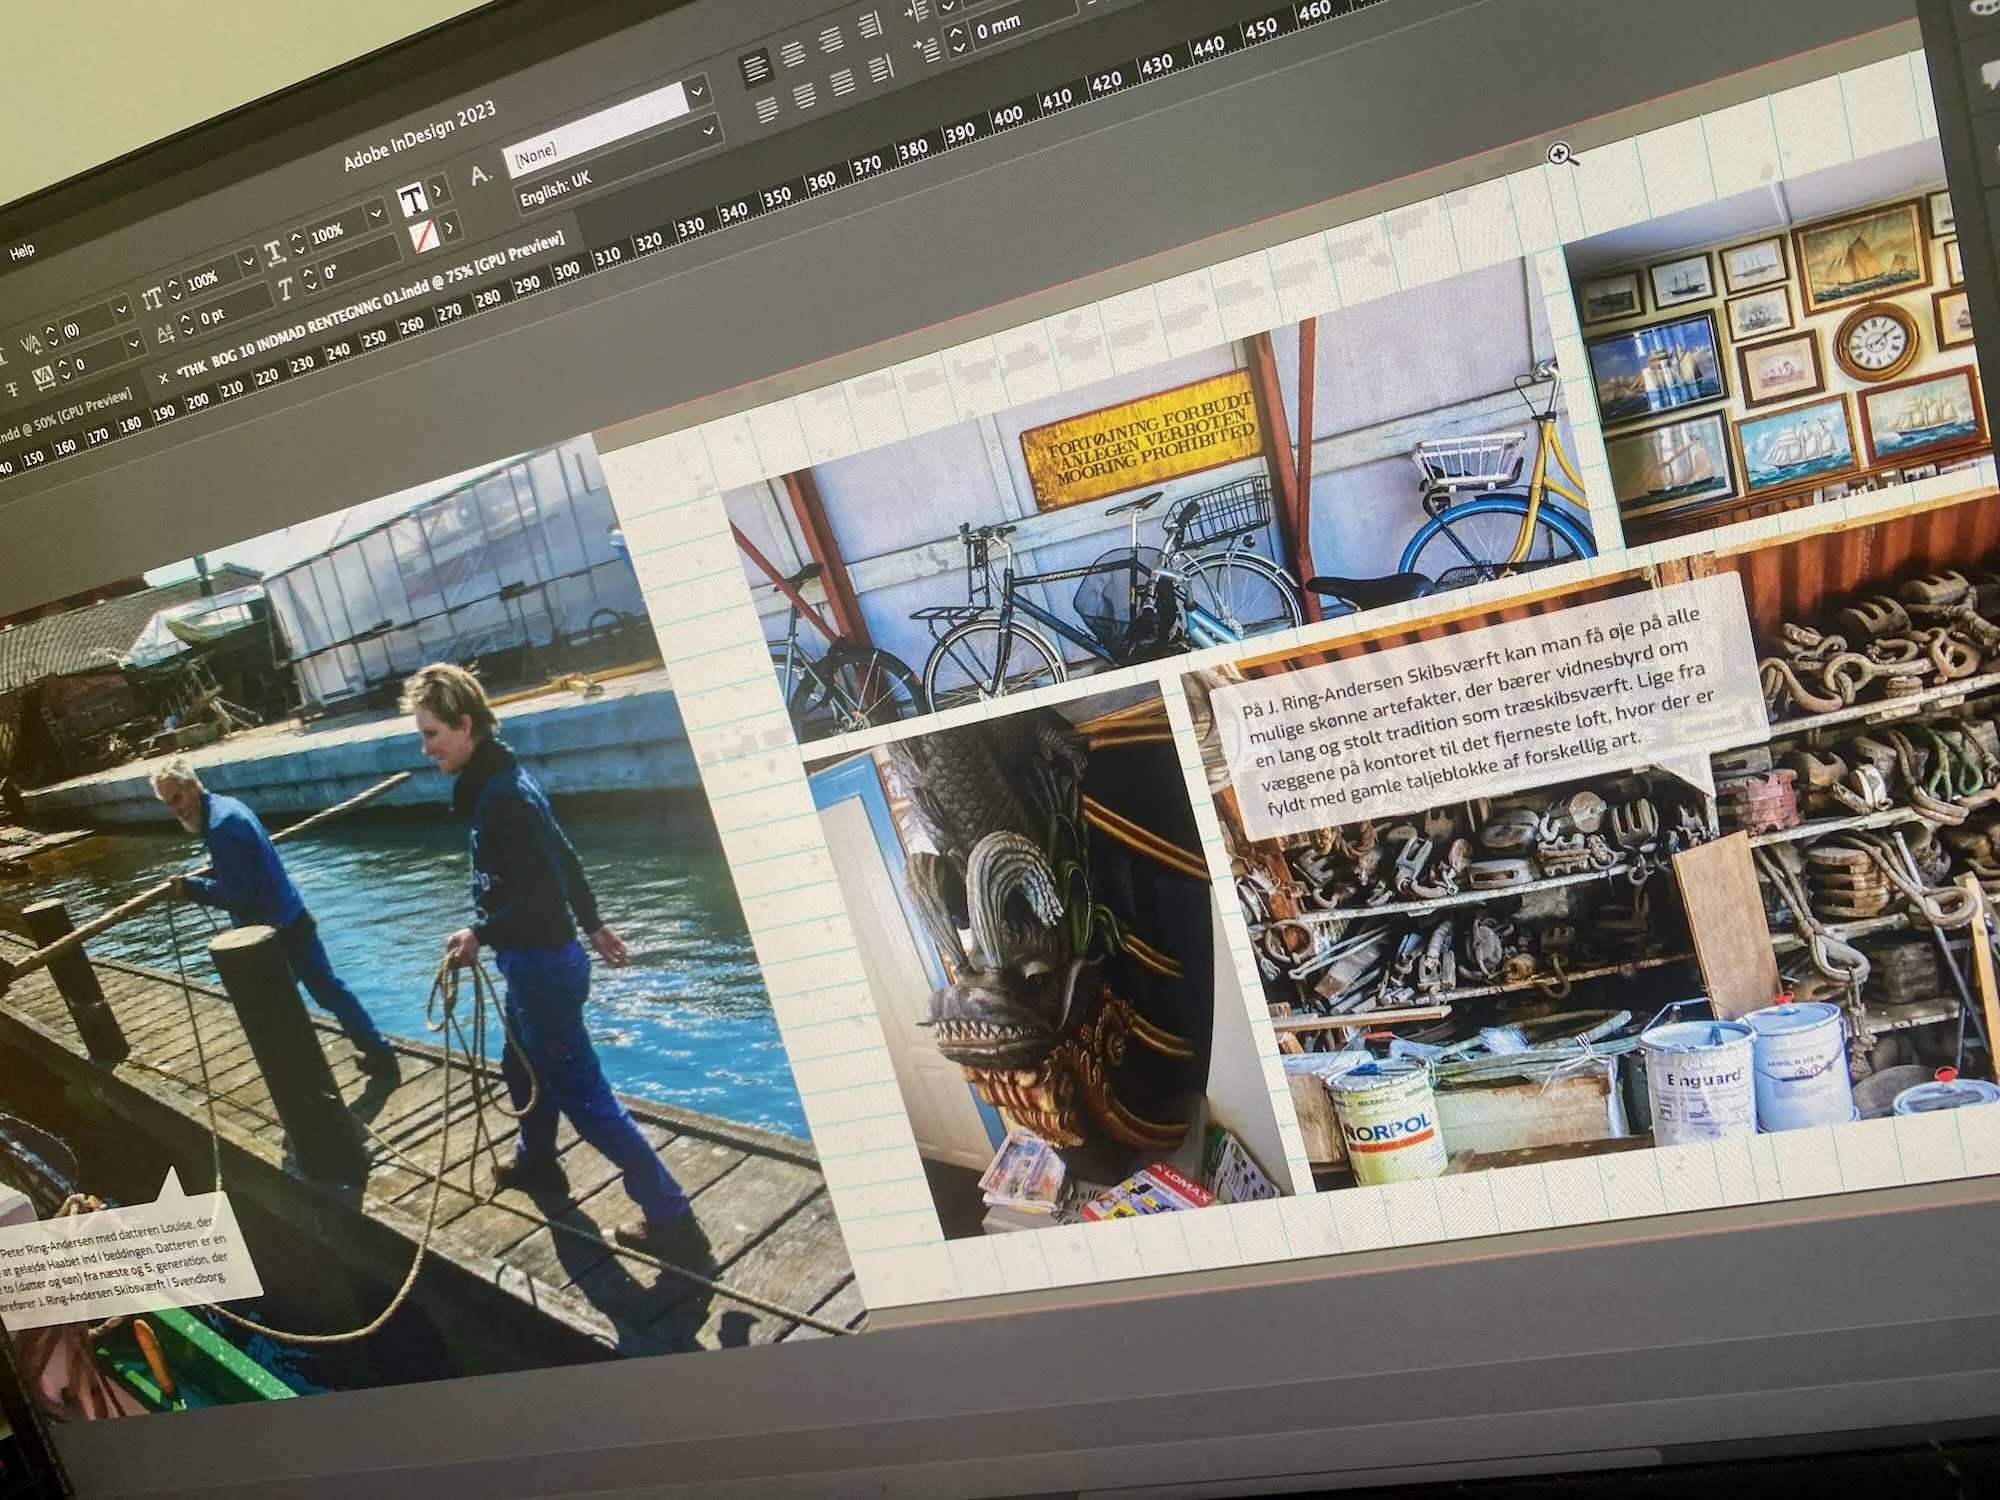Click the Baseline Shift icon
Image resolution: width=2000 pixels, height=1500 pixels.
point(164,334)
